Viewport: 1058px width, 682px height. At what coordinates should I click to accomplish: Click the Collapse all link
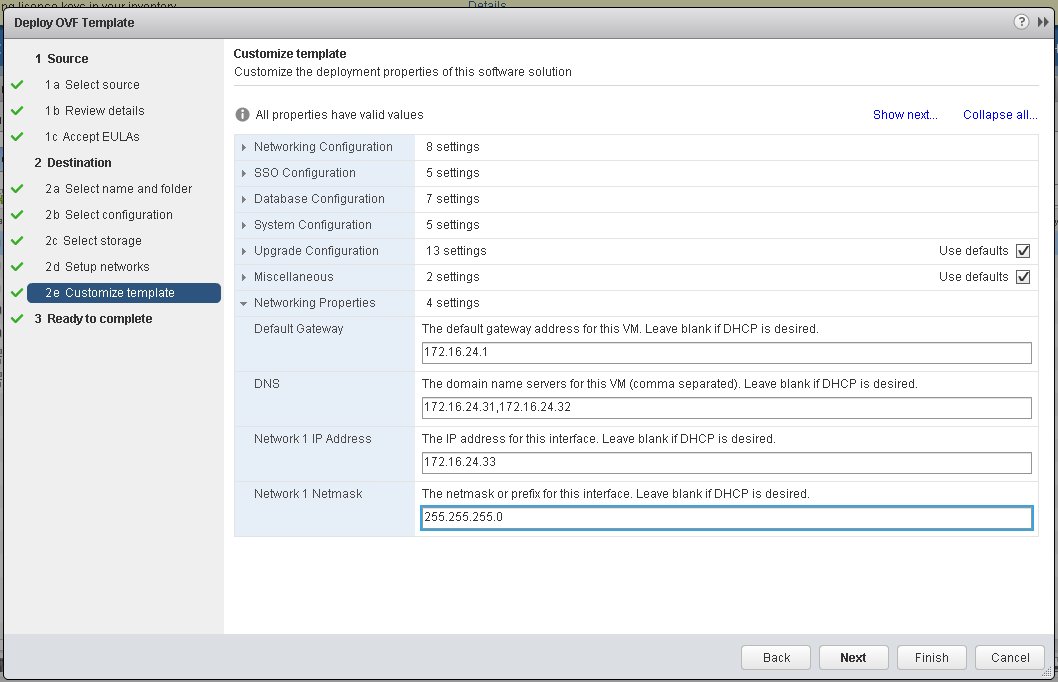[1000, 115]
